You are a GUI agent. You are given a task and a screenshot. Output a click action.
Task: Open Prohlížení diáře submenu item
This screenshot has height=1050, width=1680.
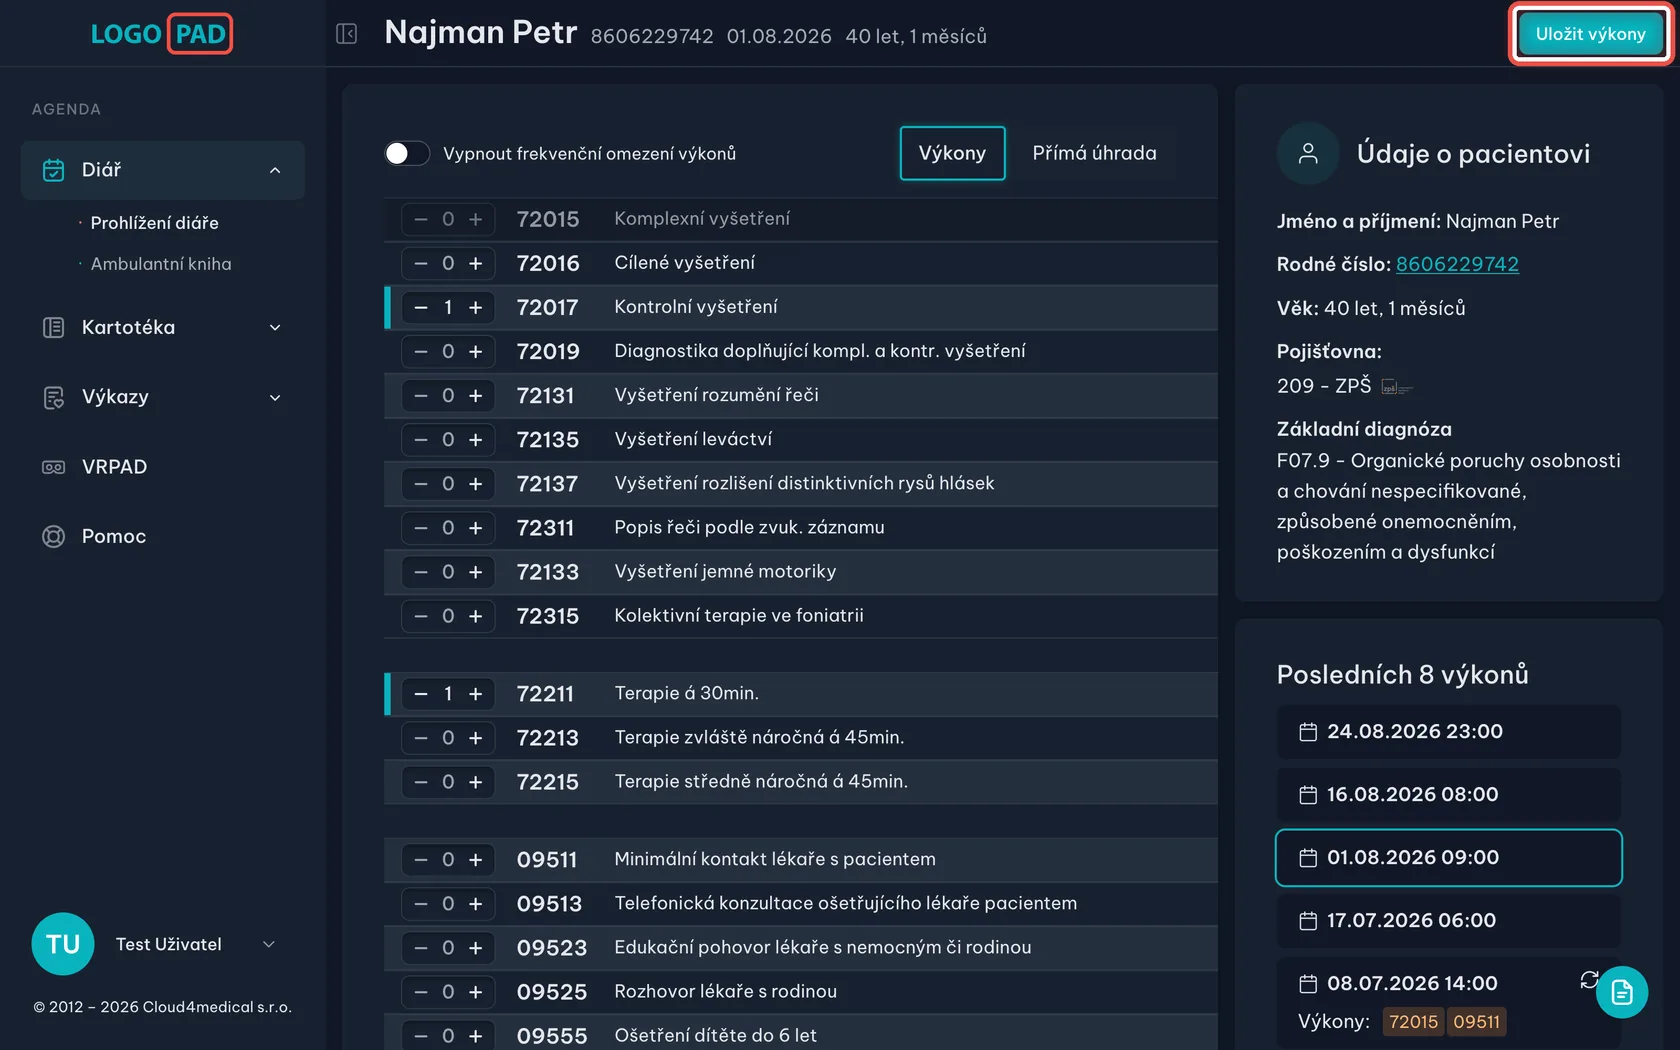[x=155, y=223]
